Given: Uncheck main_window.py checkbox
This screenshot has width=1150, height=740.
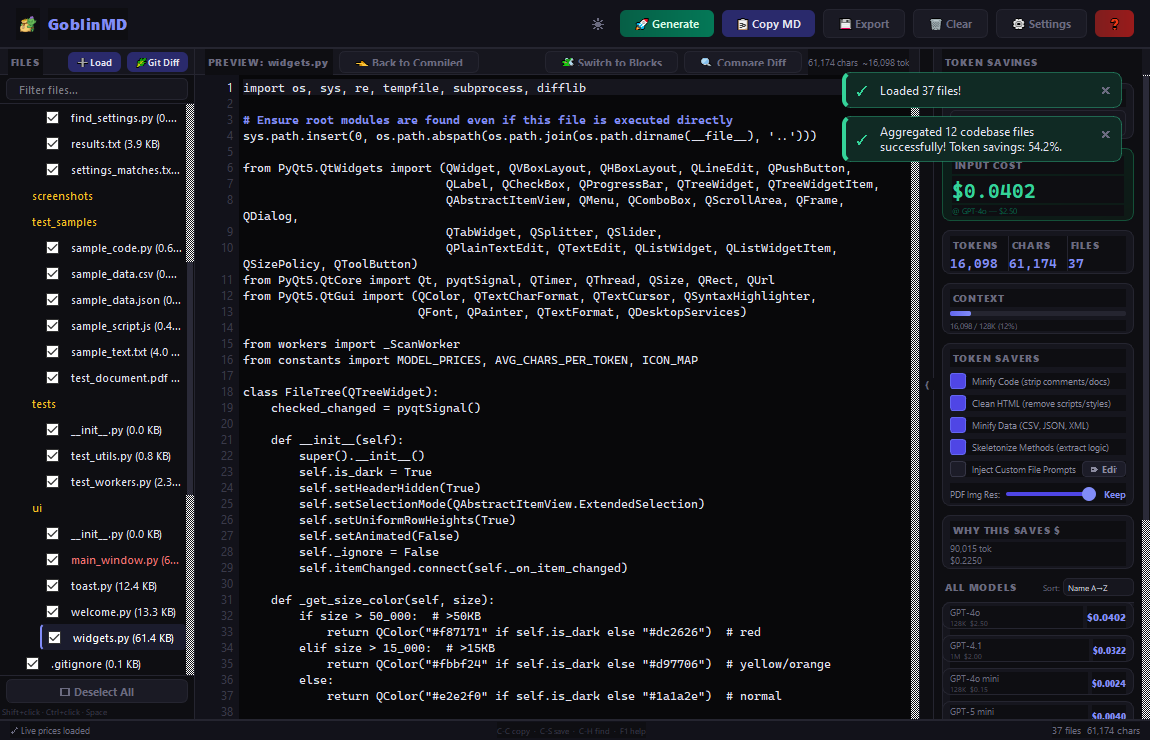Looking at the screenshot, I should (53, 560).
